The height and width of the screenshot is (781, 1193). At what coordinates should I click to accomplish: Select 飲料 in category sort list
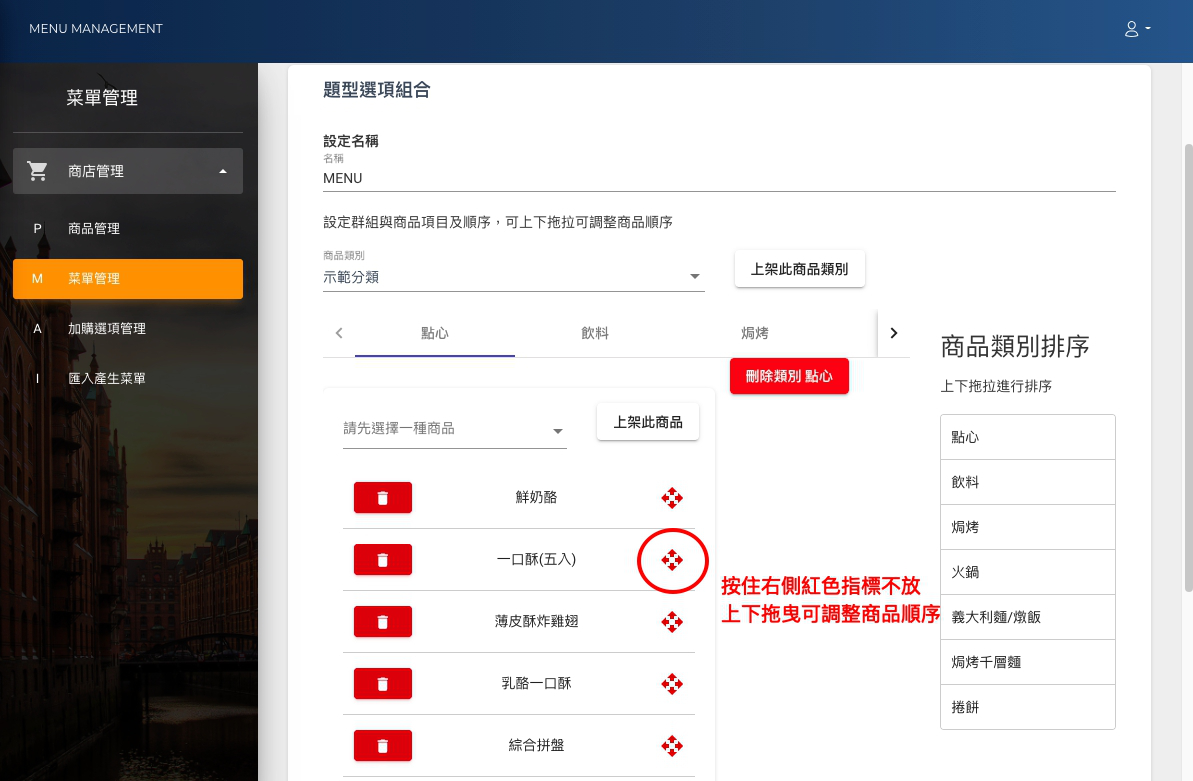click(x=1028, y=482)
